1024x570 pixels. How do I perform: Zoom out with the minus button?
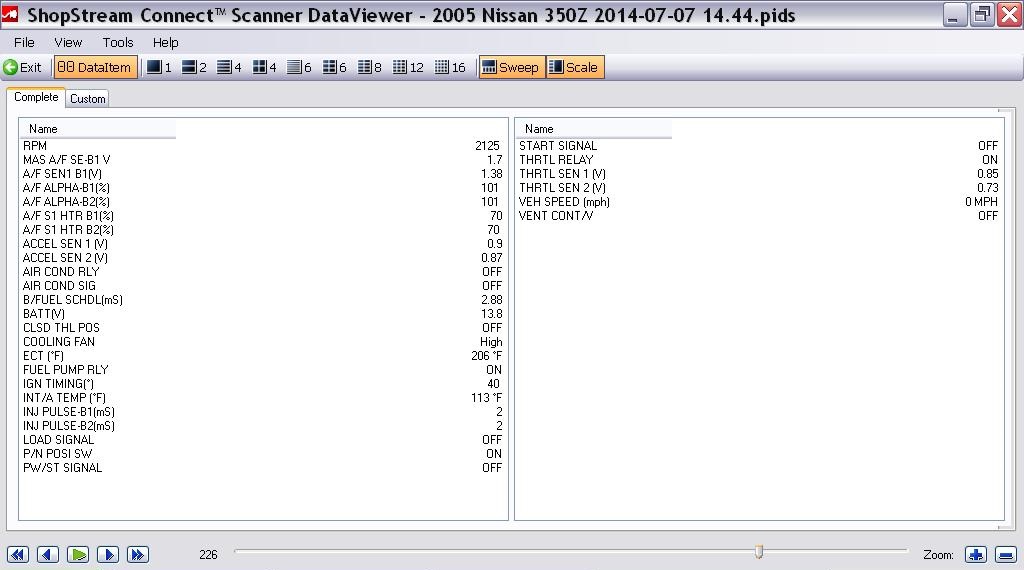(x=1006, y=554)
